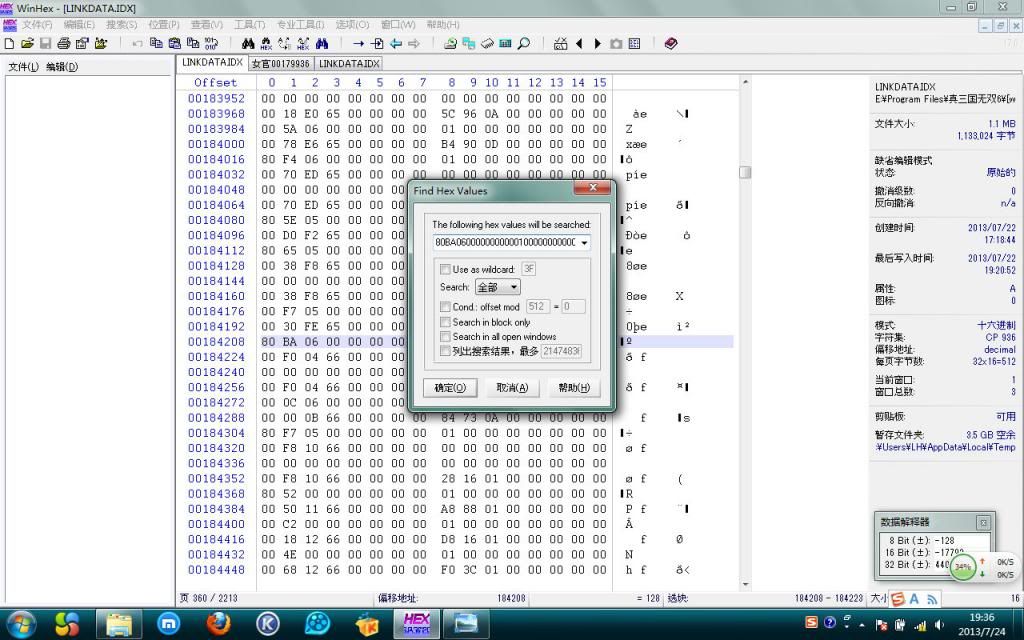Click the hex values search input field

[505, 242]
